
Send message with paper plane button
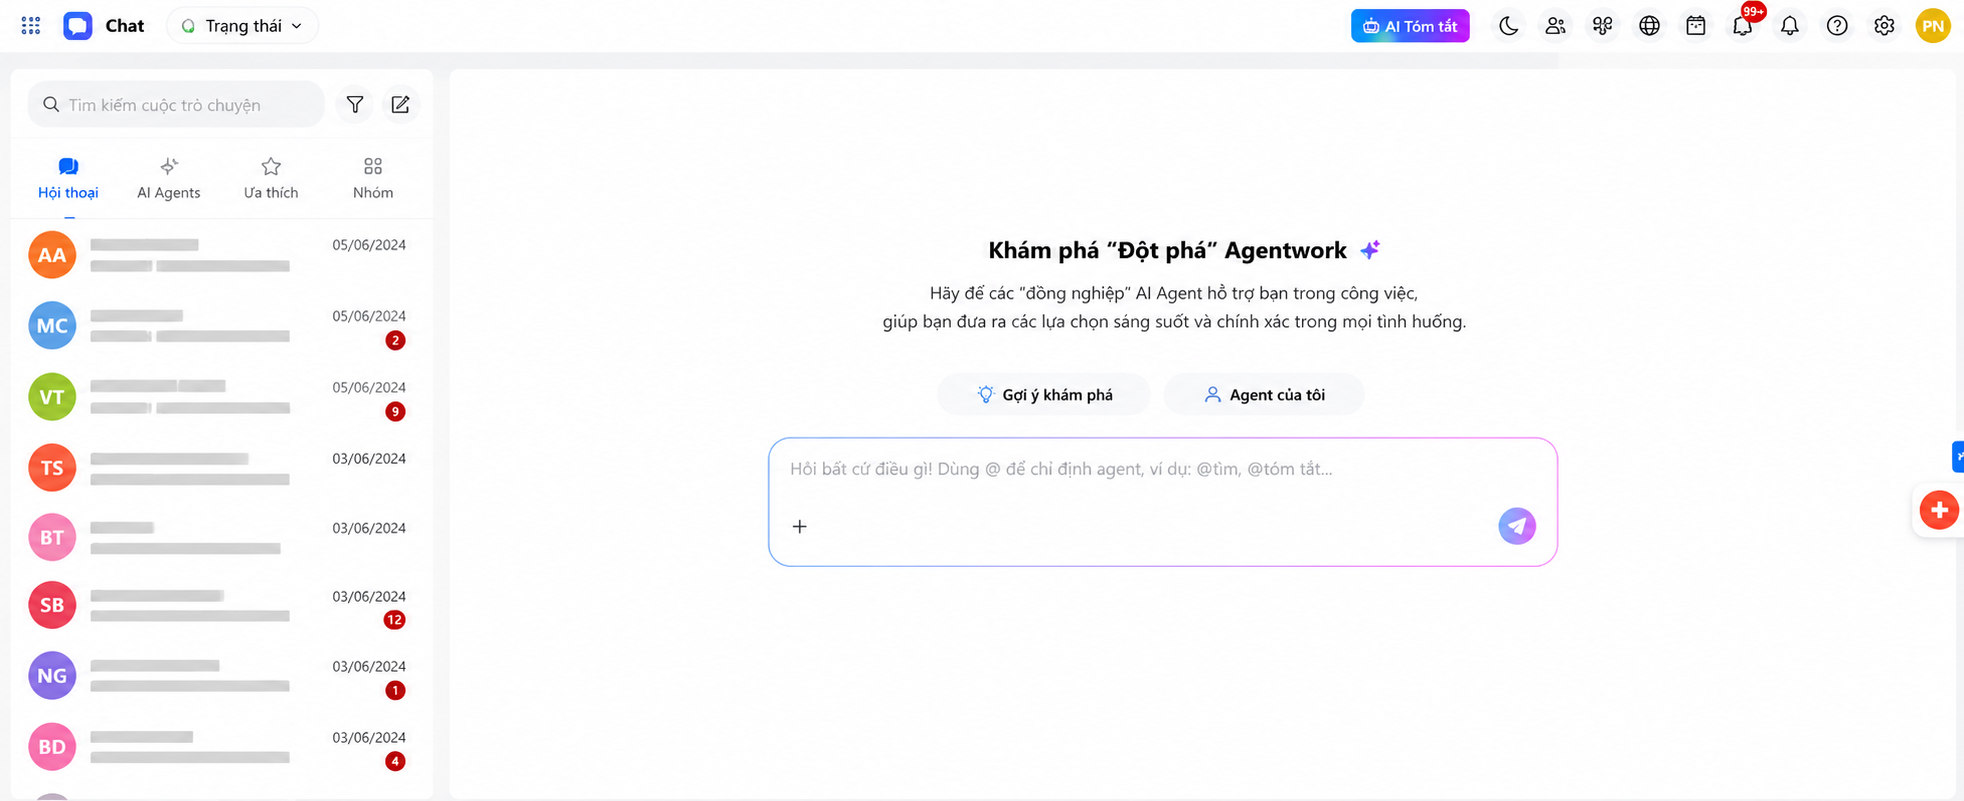(1517, 526)
